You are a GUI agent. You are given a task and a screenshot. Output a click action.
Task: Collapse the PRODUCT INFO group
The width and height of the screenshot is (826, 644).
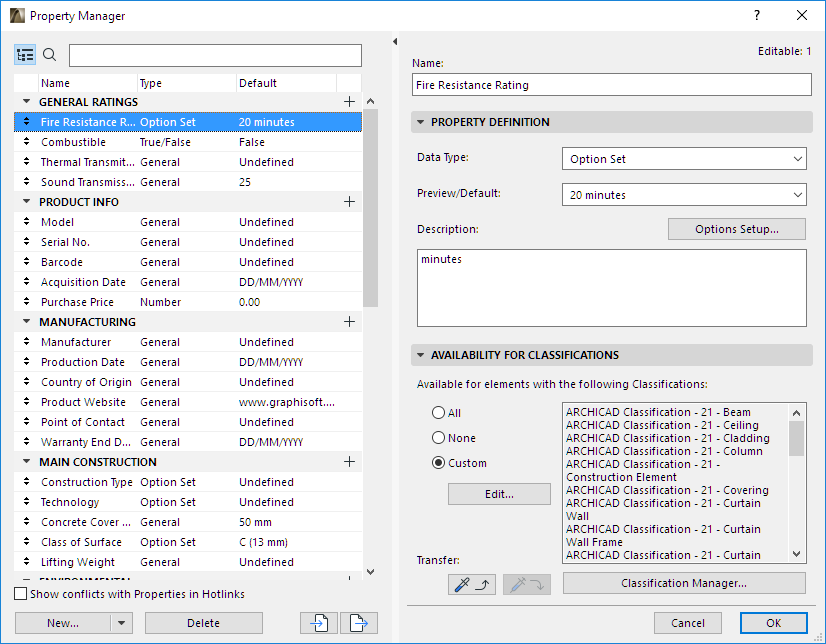(x=26, y=201)
